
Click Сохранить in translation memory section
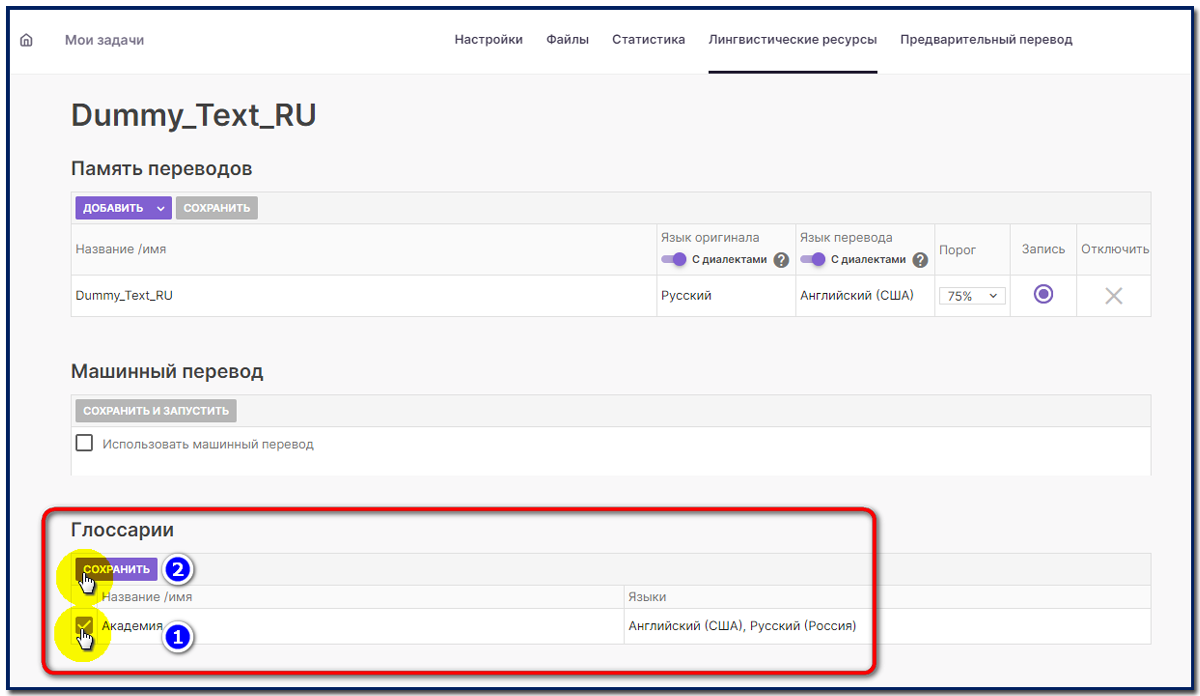point(216,208)
